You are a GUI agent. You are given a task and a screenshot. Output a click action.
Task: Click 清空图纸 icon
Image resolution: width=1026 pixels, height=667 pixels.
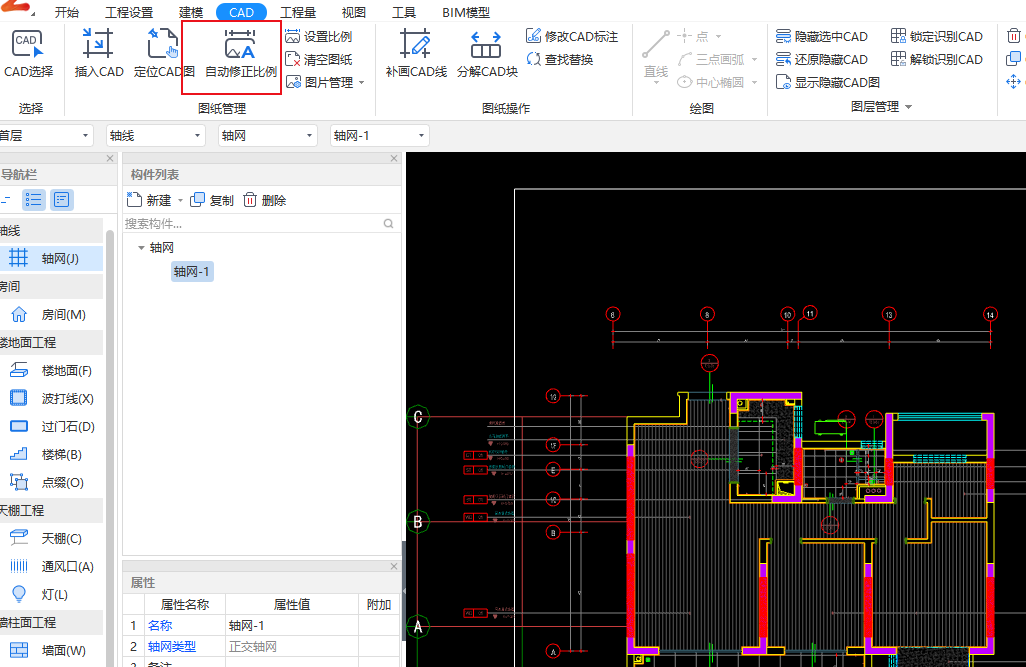pos(292,60)
